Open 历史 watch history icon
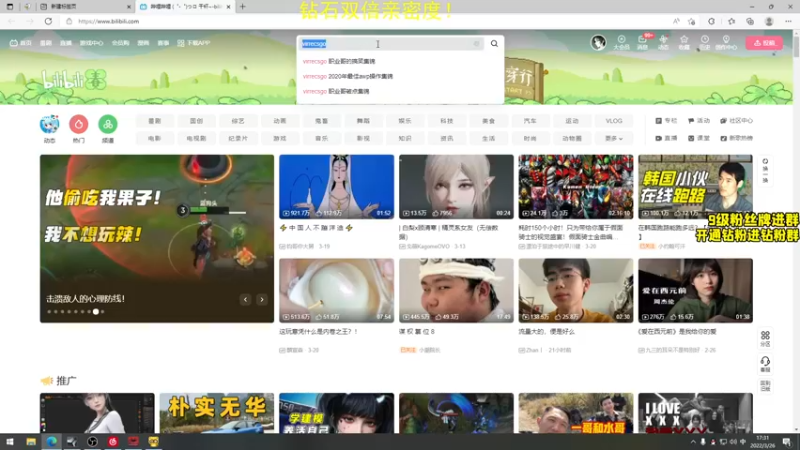The image size is (800, 450). click(x=705, y=42)
